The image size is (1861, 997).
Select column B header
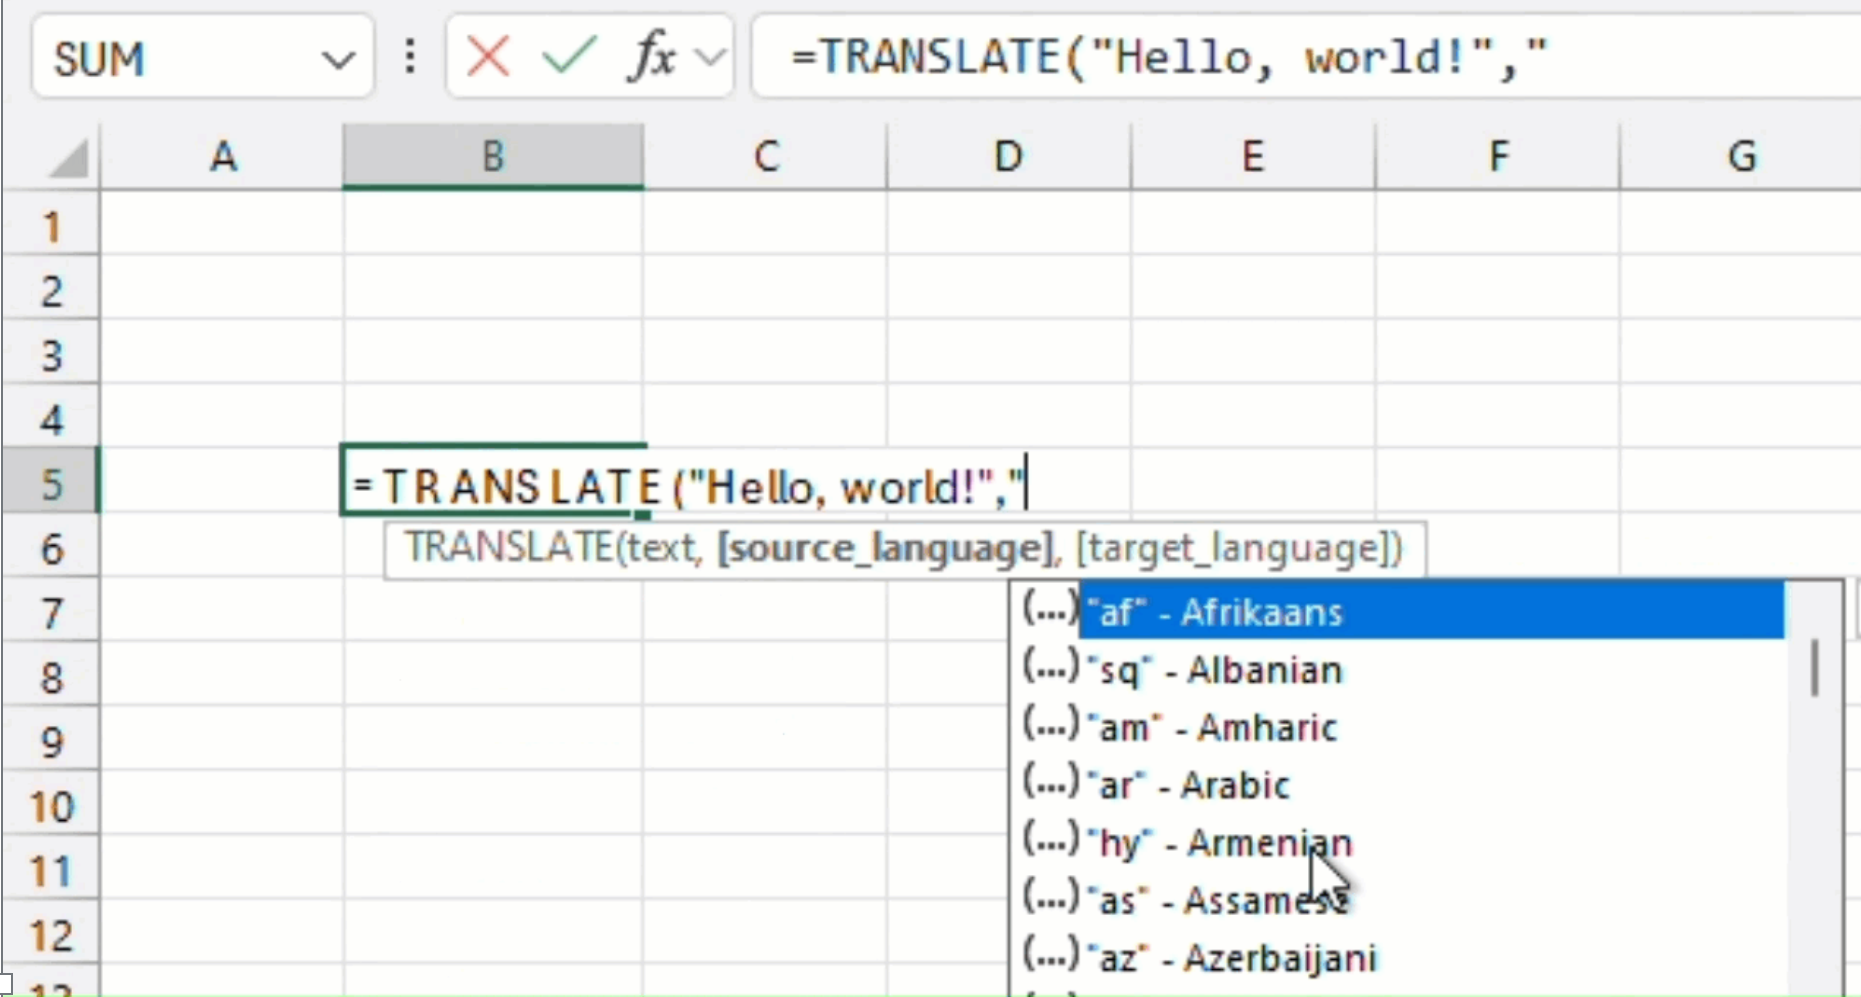(492, 156)
